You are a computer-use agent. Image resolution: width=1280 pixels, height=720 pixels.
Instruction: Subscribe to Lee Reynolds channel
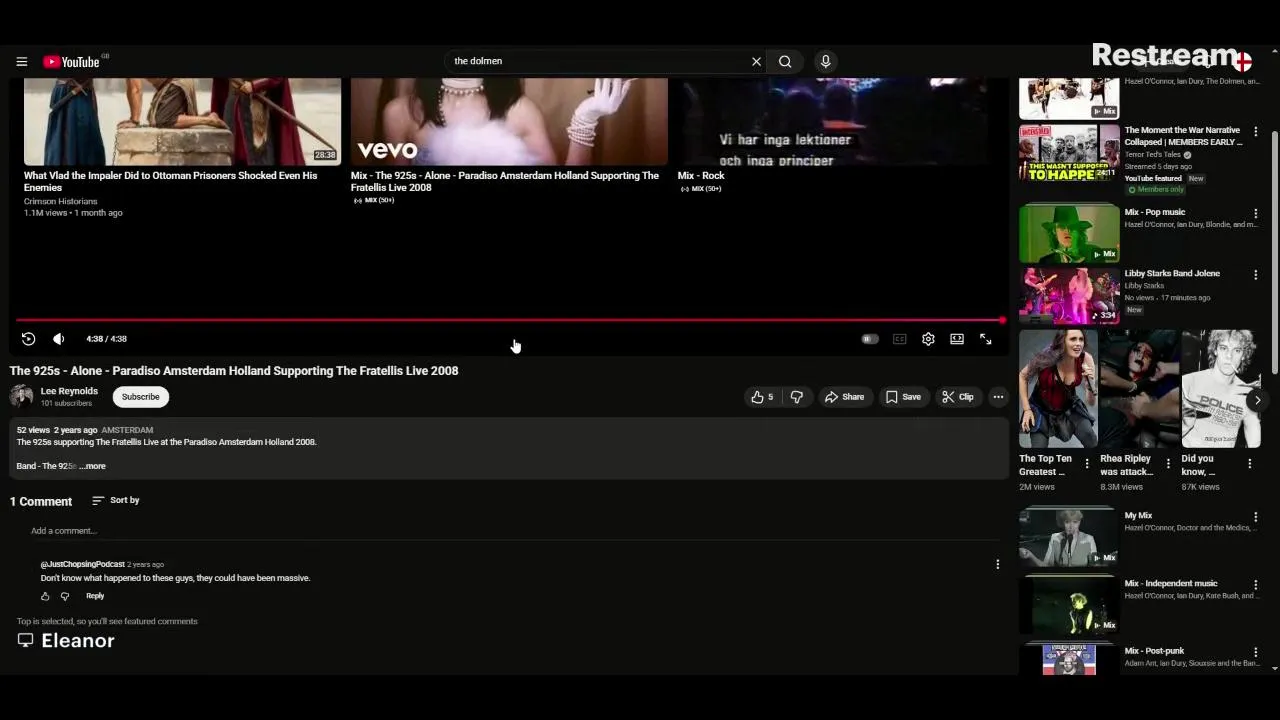point(140,397)
